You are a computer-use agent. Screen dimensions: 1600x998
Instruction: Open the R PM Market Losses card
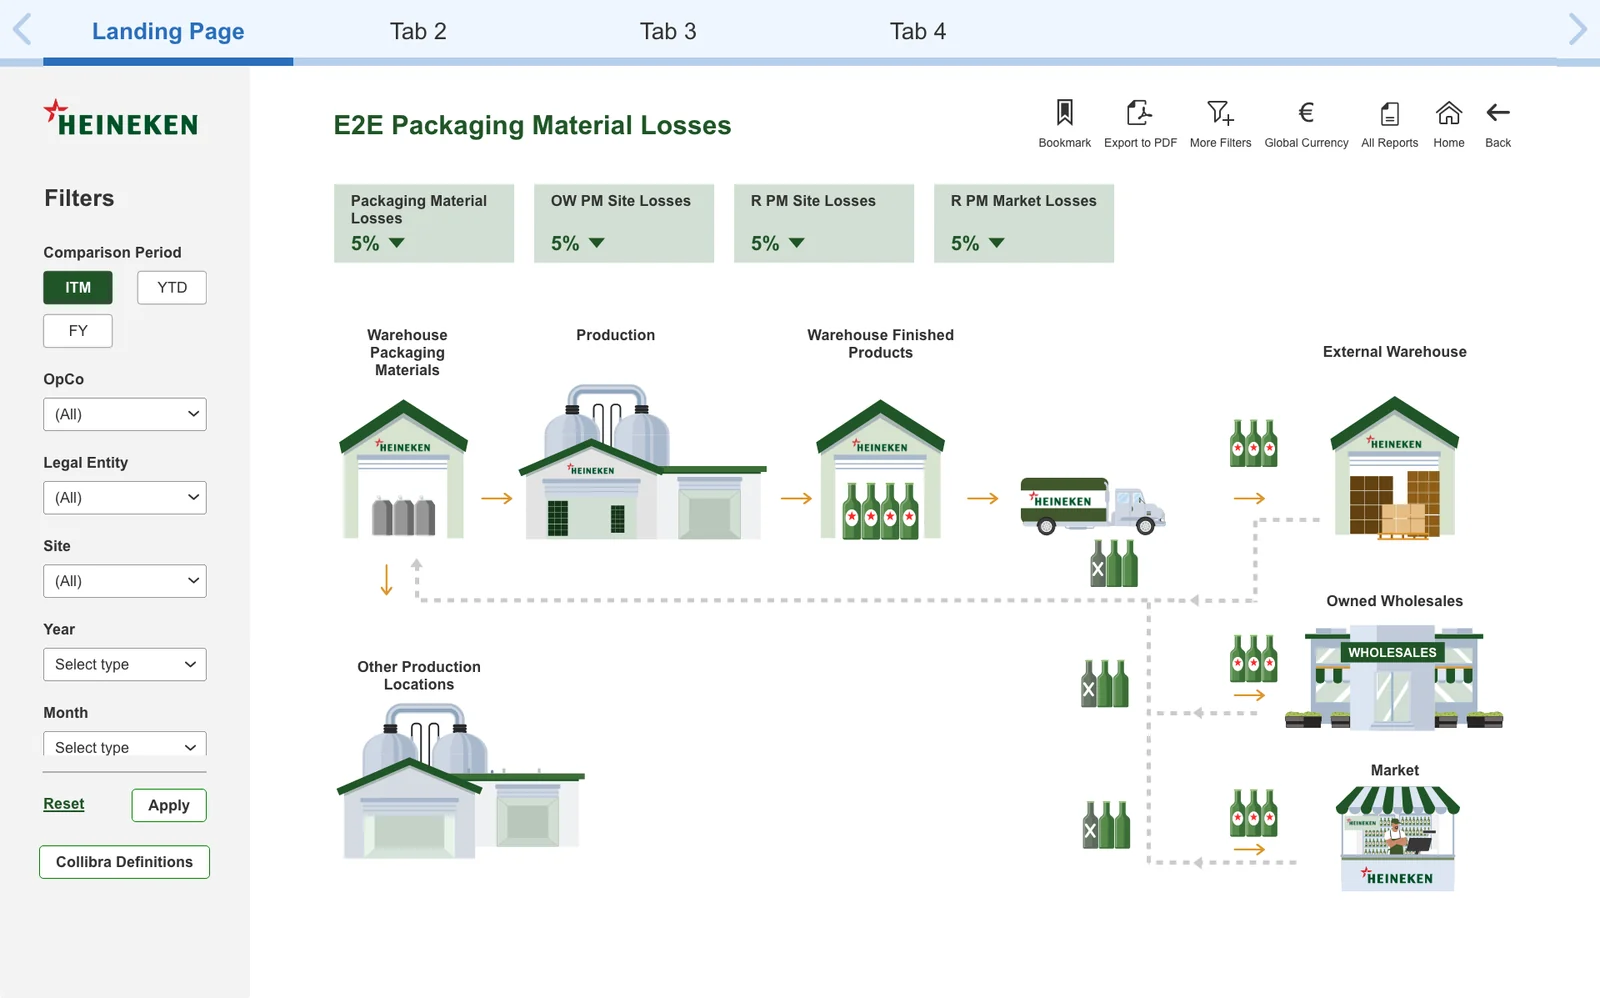click(1024, 223)
